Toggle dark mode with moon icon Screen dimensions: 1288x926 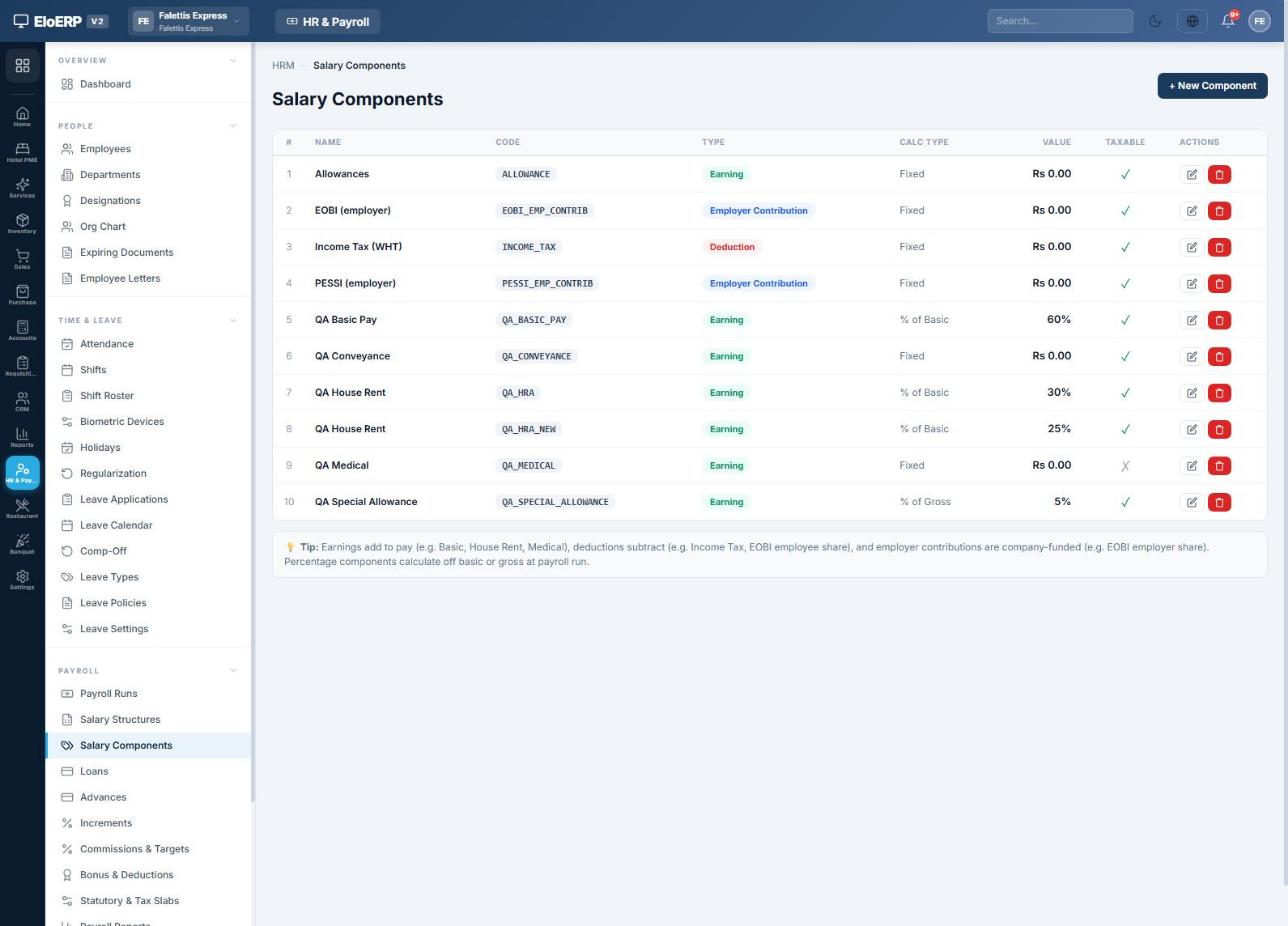[1155, 21]
